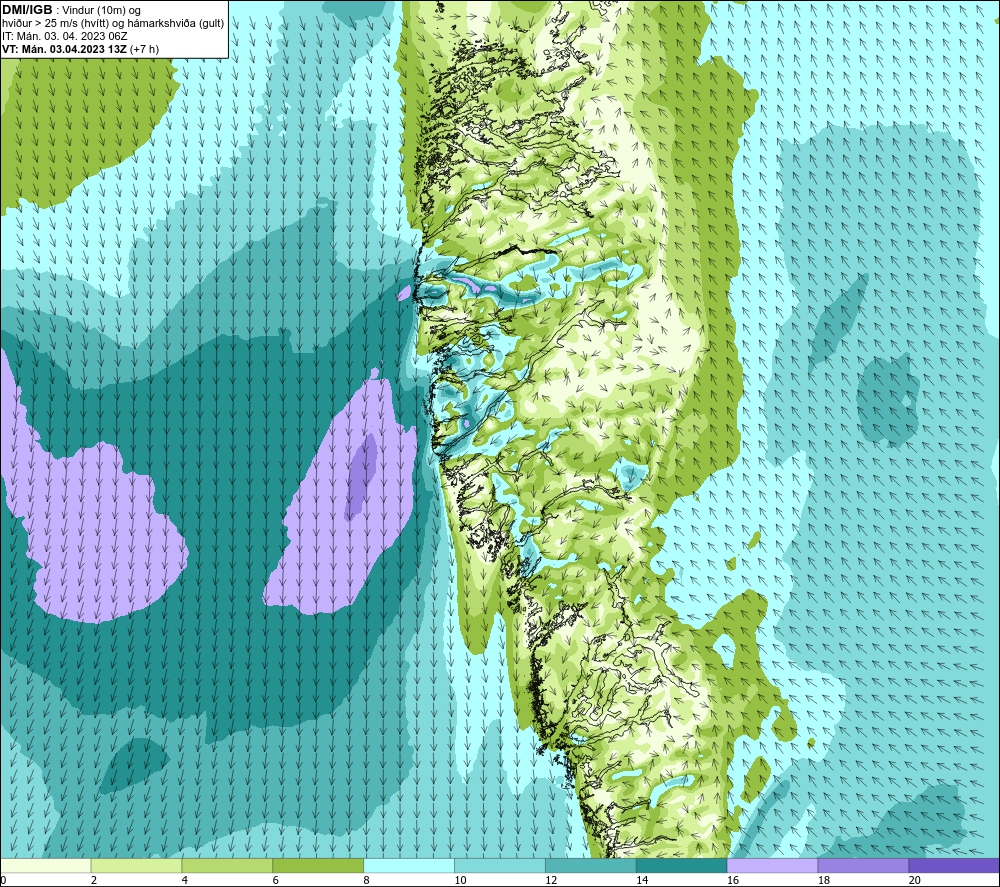Viewport: 1000px width, 887px height.
Task: Click the legend label '8'
Action: pyautogui.click(x=367, y=881)
